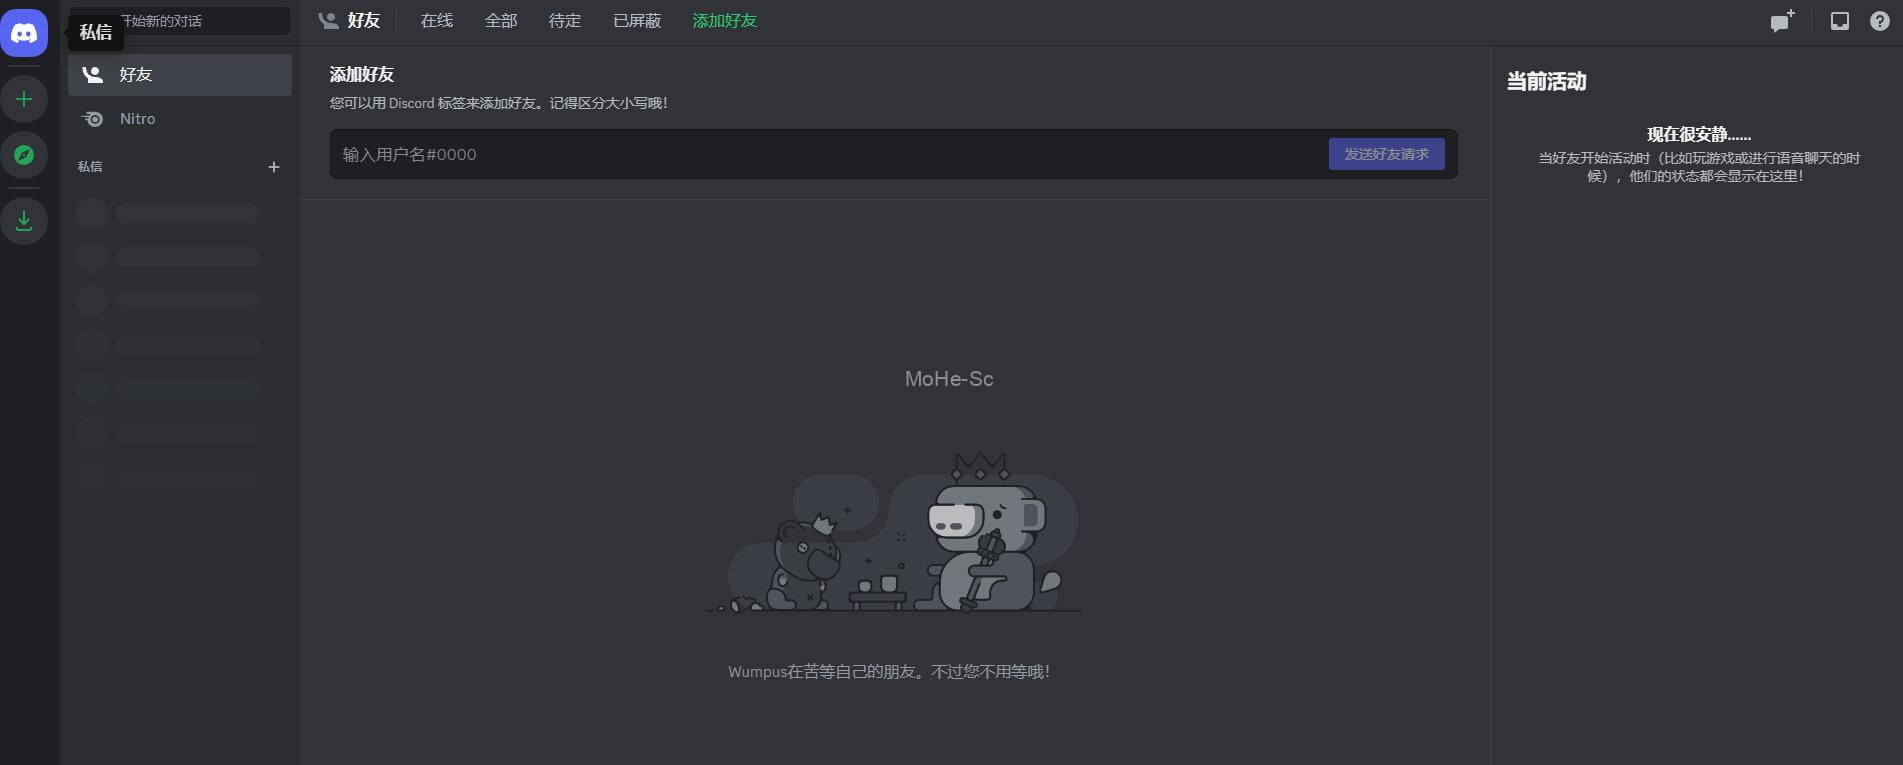The width and height of the screenshot is (1903, 765).
Task: Click the download apps arrow icon
Action: click(x=24, y=221)
